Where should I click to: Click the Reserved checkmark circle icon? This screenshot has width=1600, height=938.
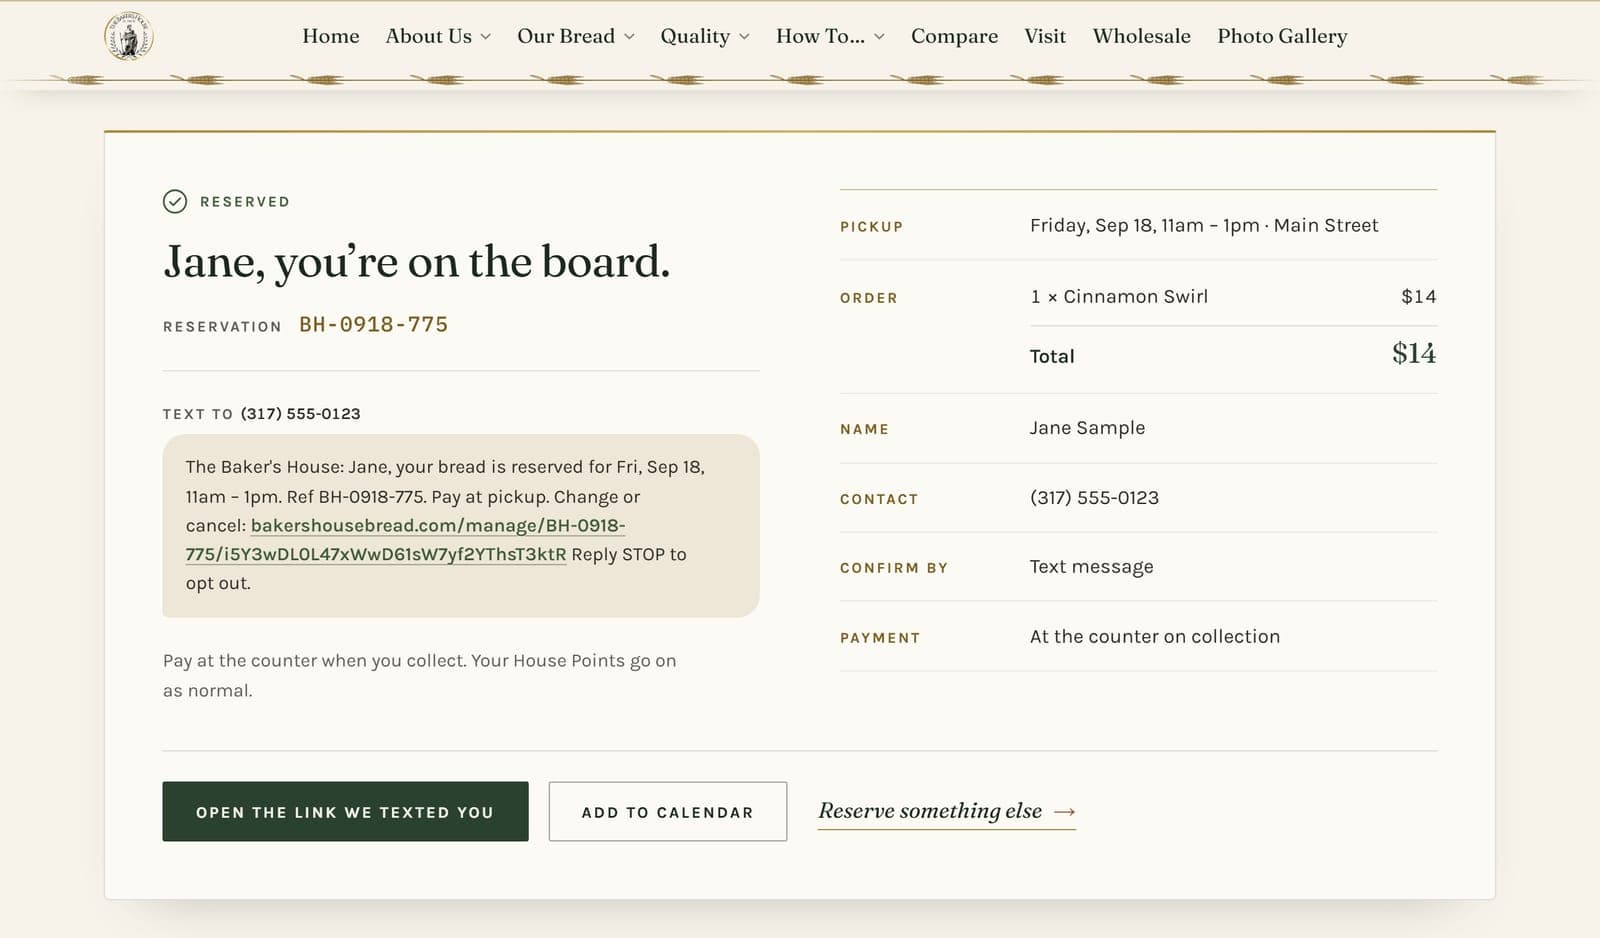(x=175, y=202)
